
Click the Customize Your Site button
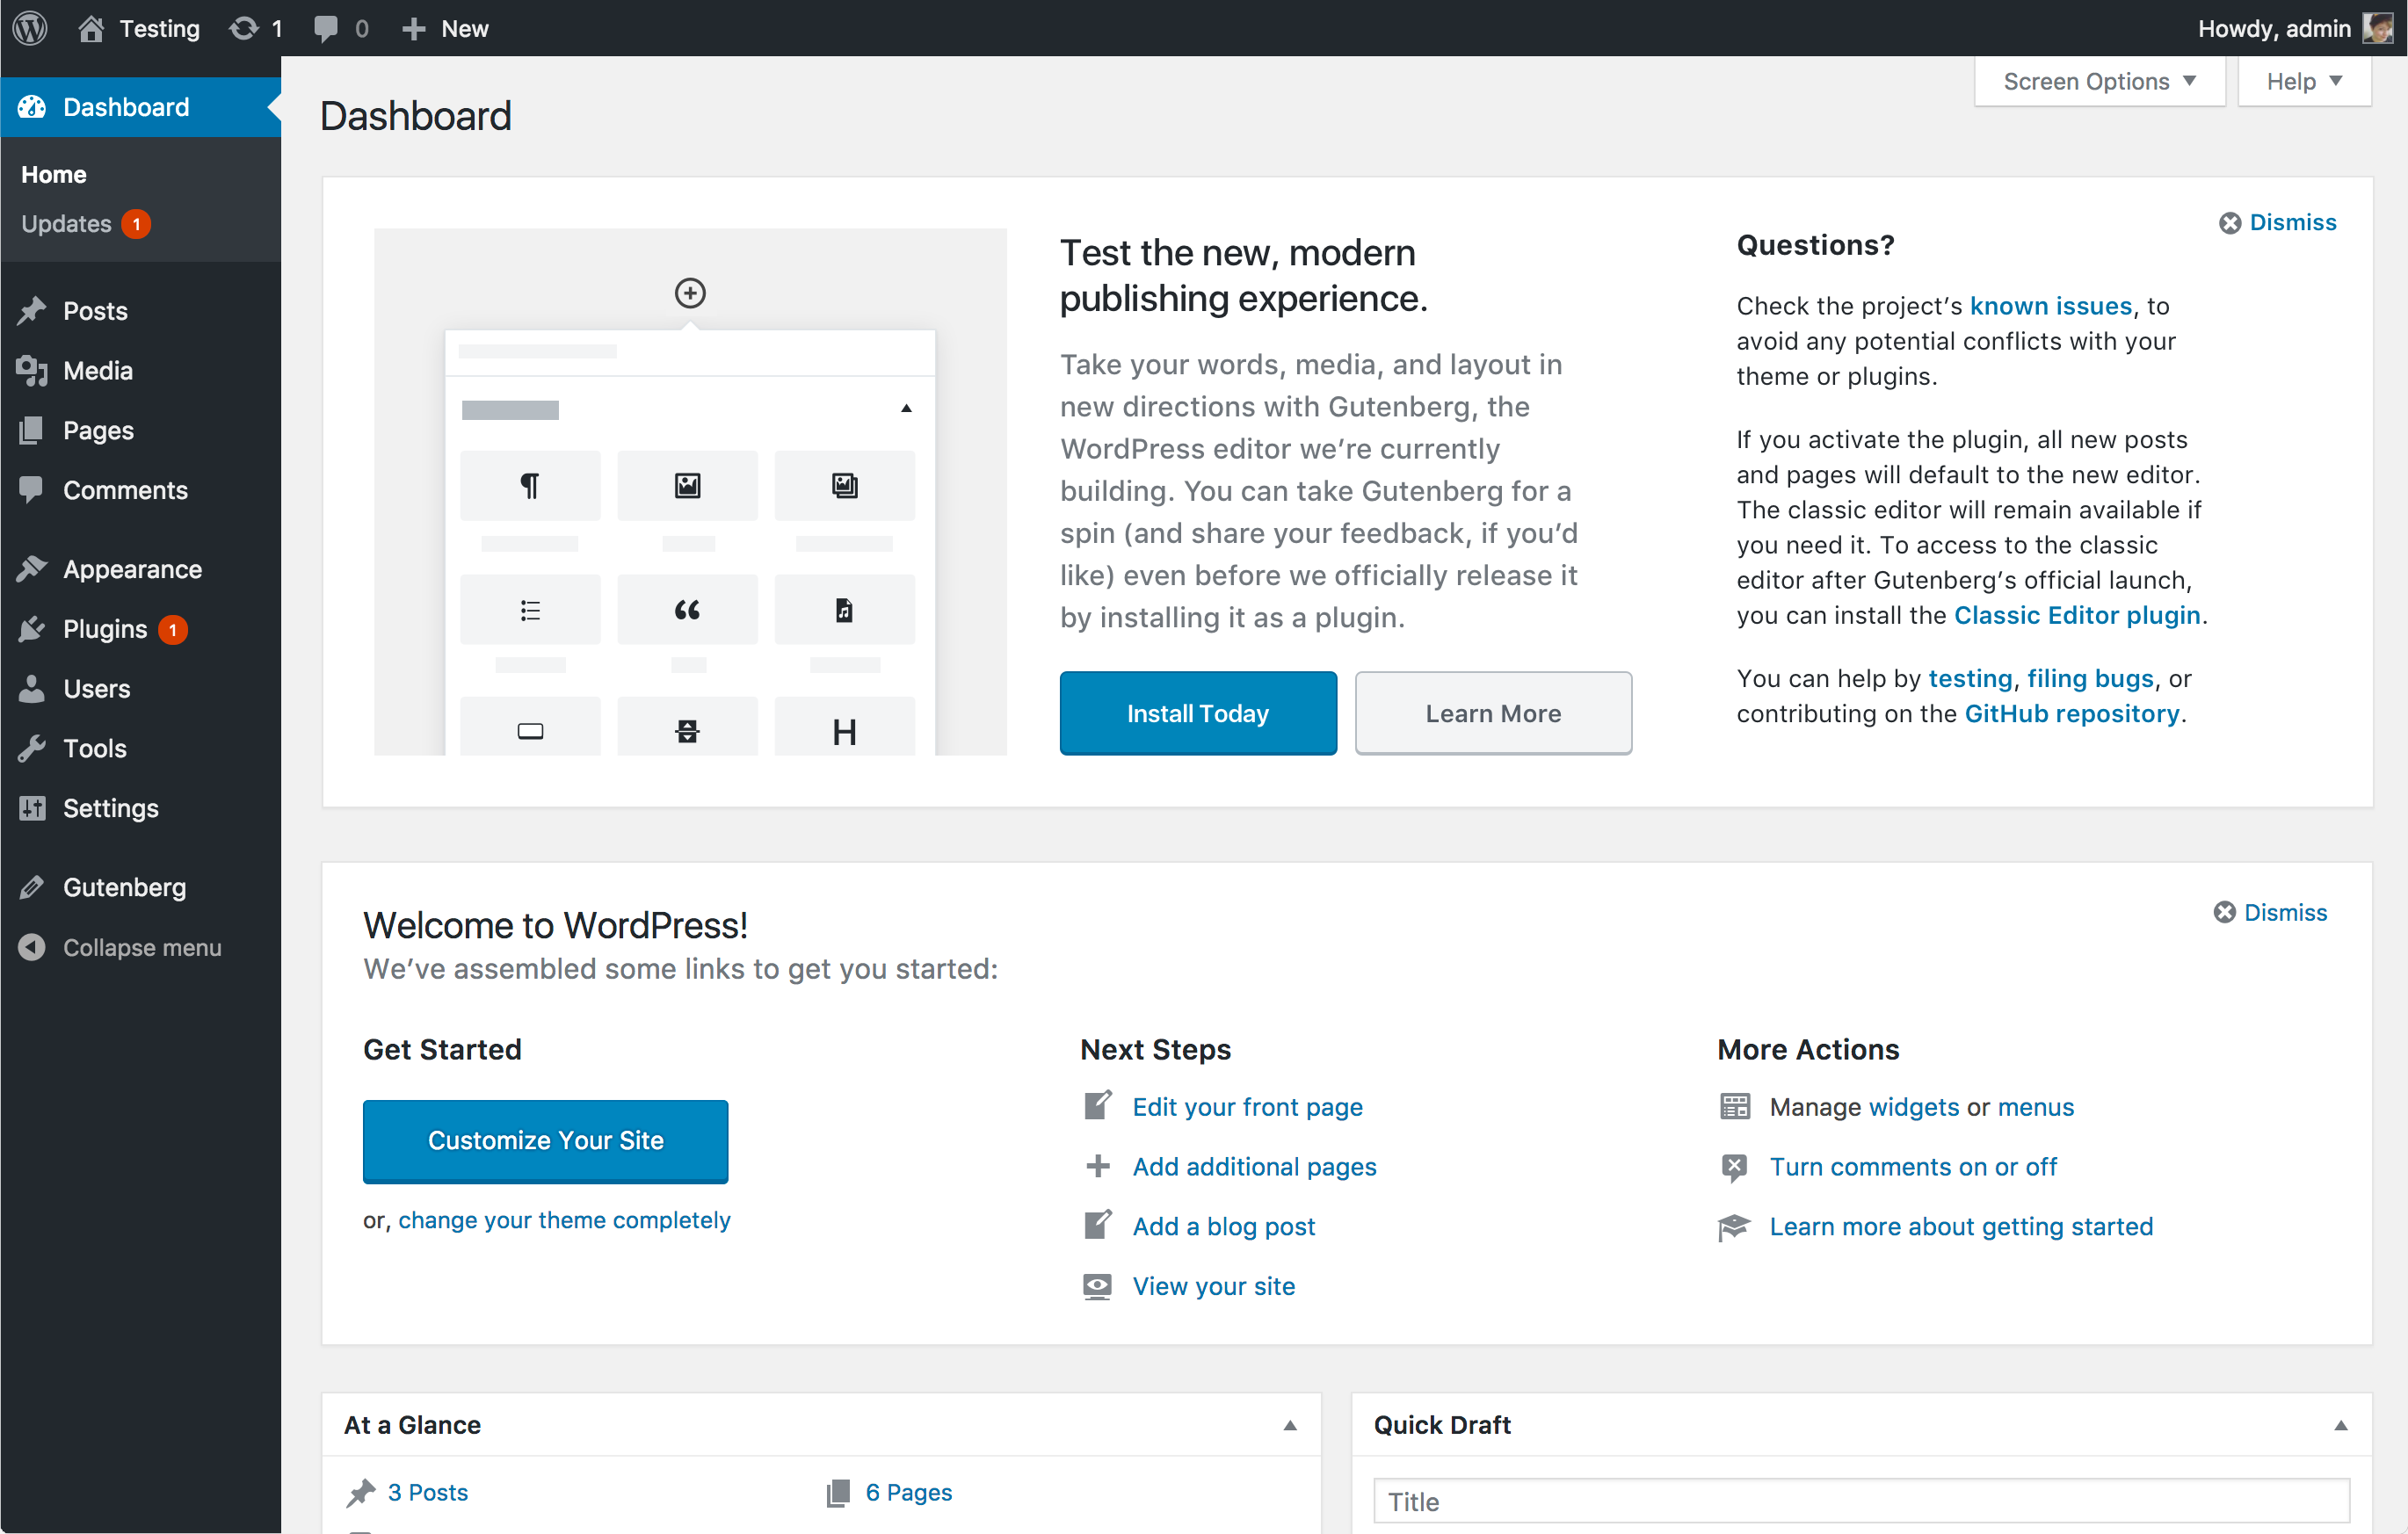[x=546, y=1141]
